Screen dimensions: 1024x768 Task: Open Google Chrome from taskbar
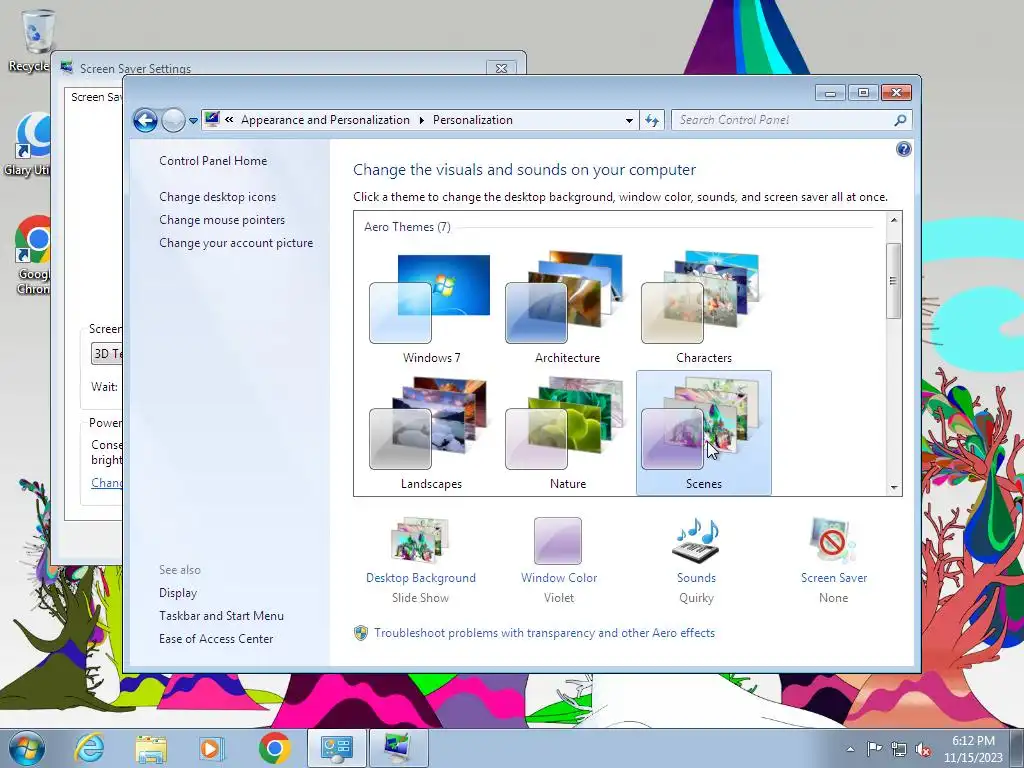(274, 748)
